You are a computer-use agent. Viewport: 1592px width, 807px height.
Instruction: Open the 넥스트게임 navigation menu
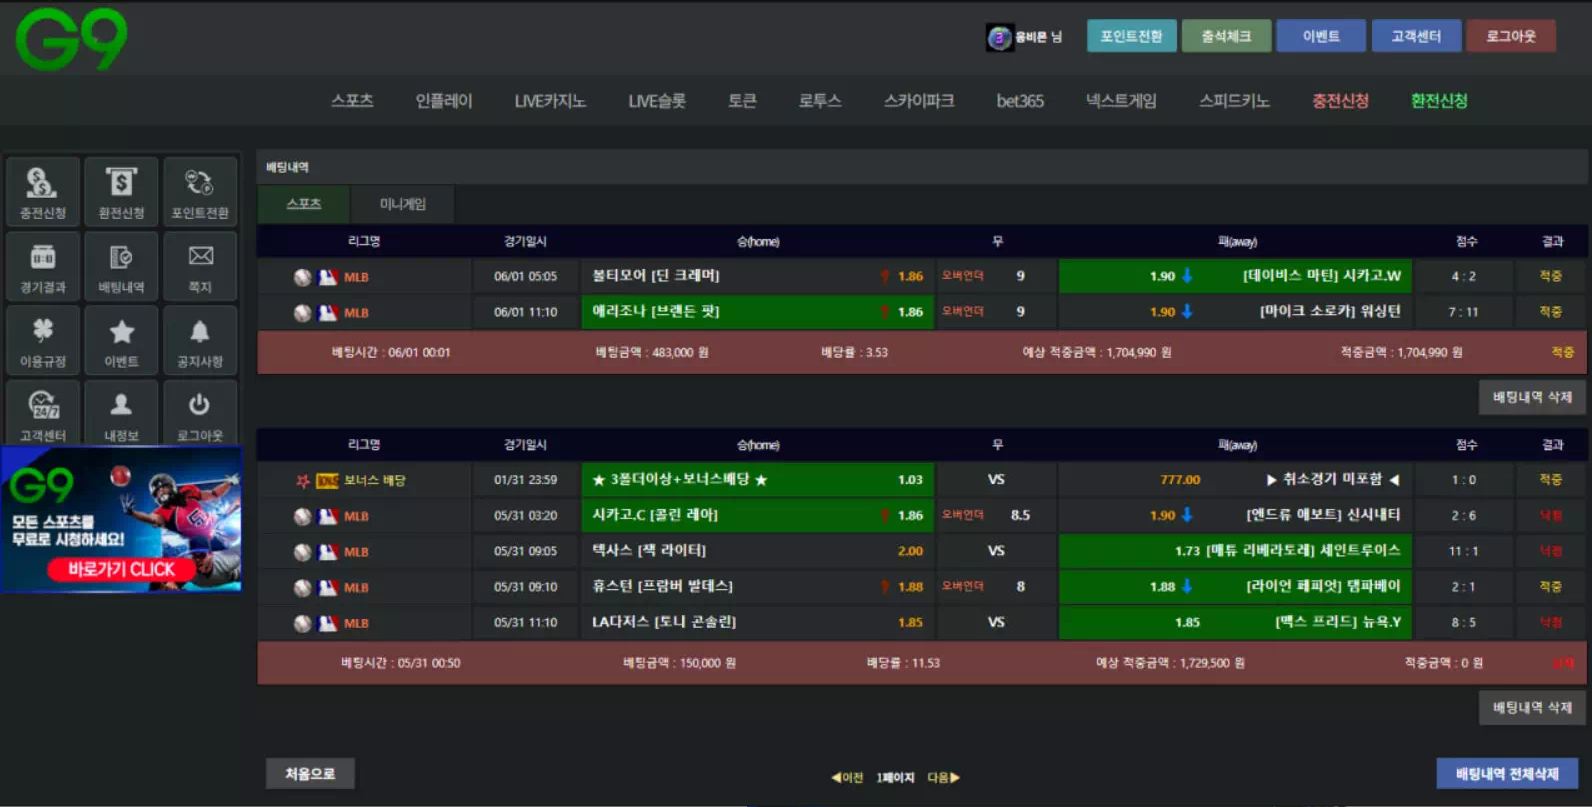[1121, 101]
